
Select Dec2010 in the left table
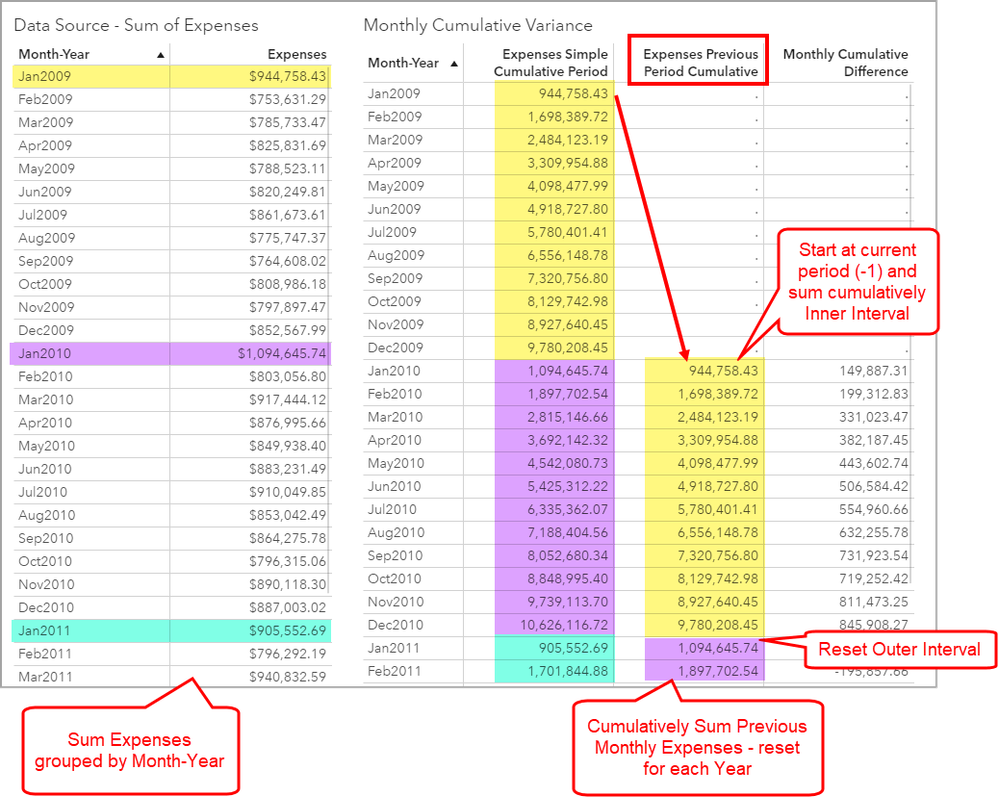click(46, 608)
